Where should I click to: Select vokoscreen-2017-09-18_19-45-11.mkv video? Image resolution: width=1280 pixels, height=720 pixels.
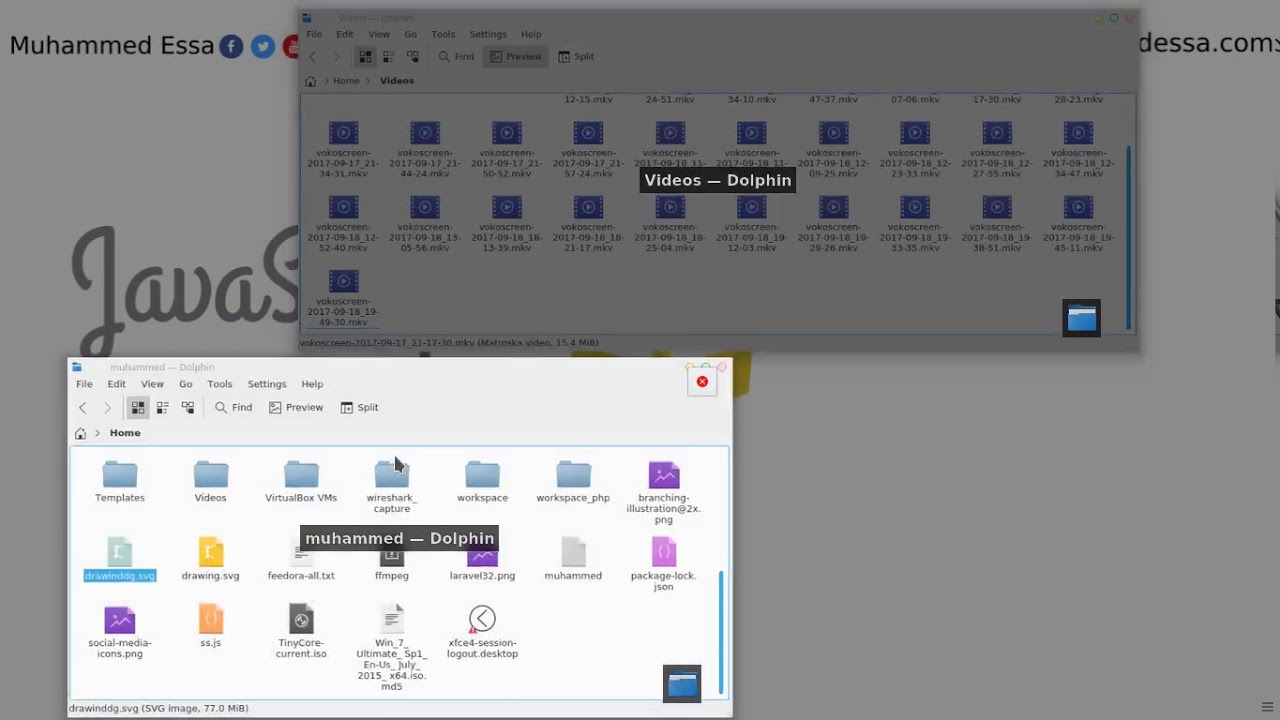(x=1078, y=224)
